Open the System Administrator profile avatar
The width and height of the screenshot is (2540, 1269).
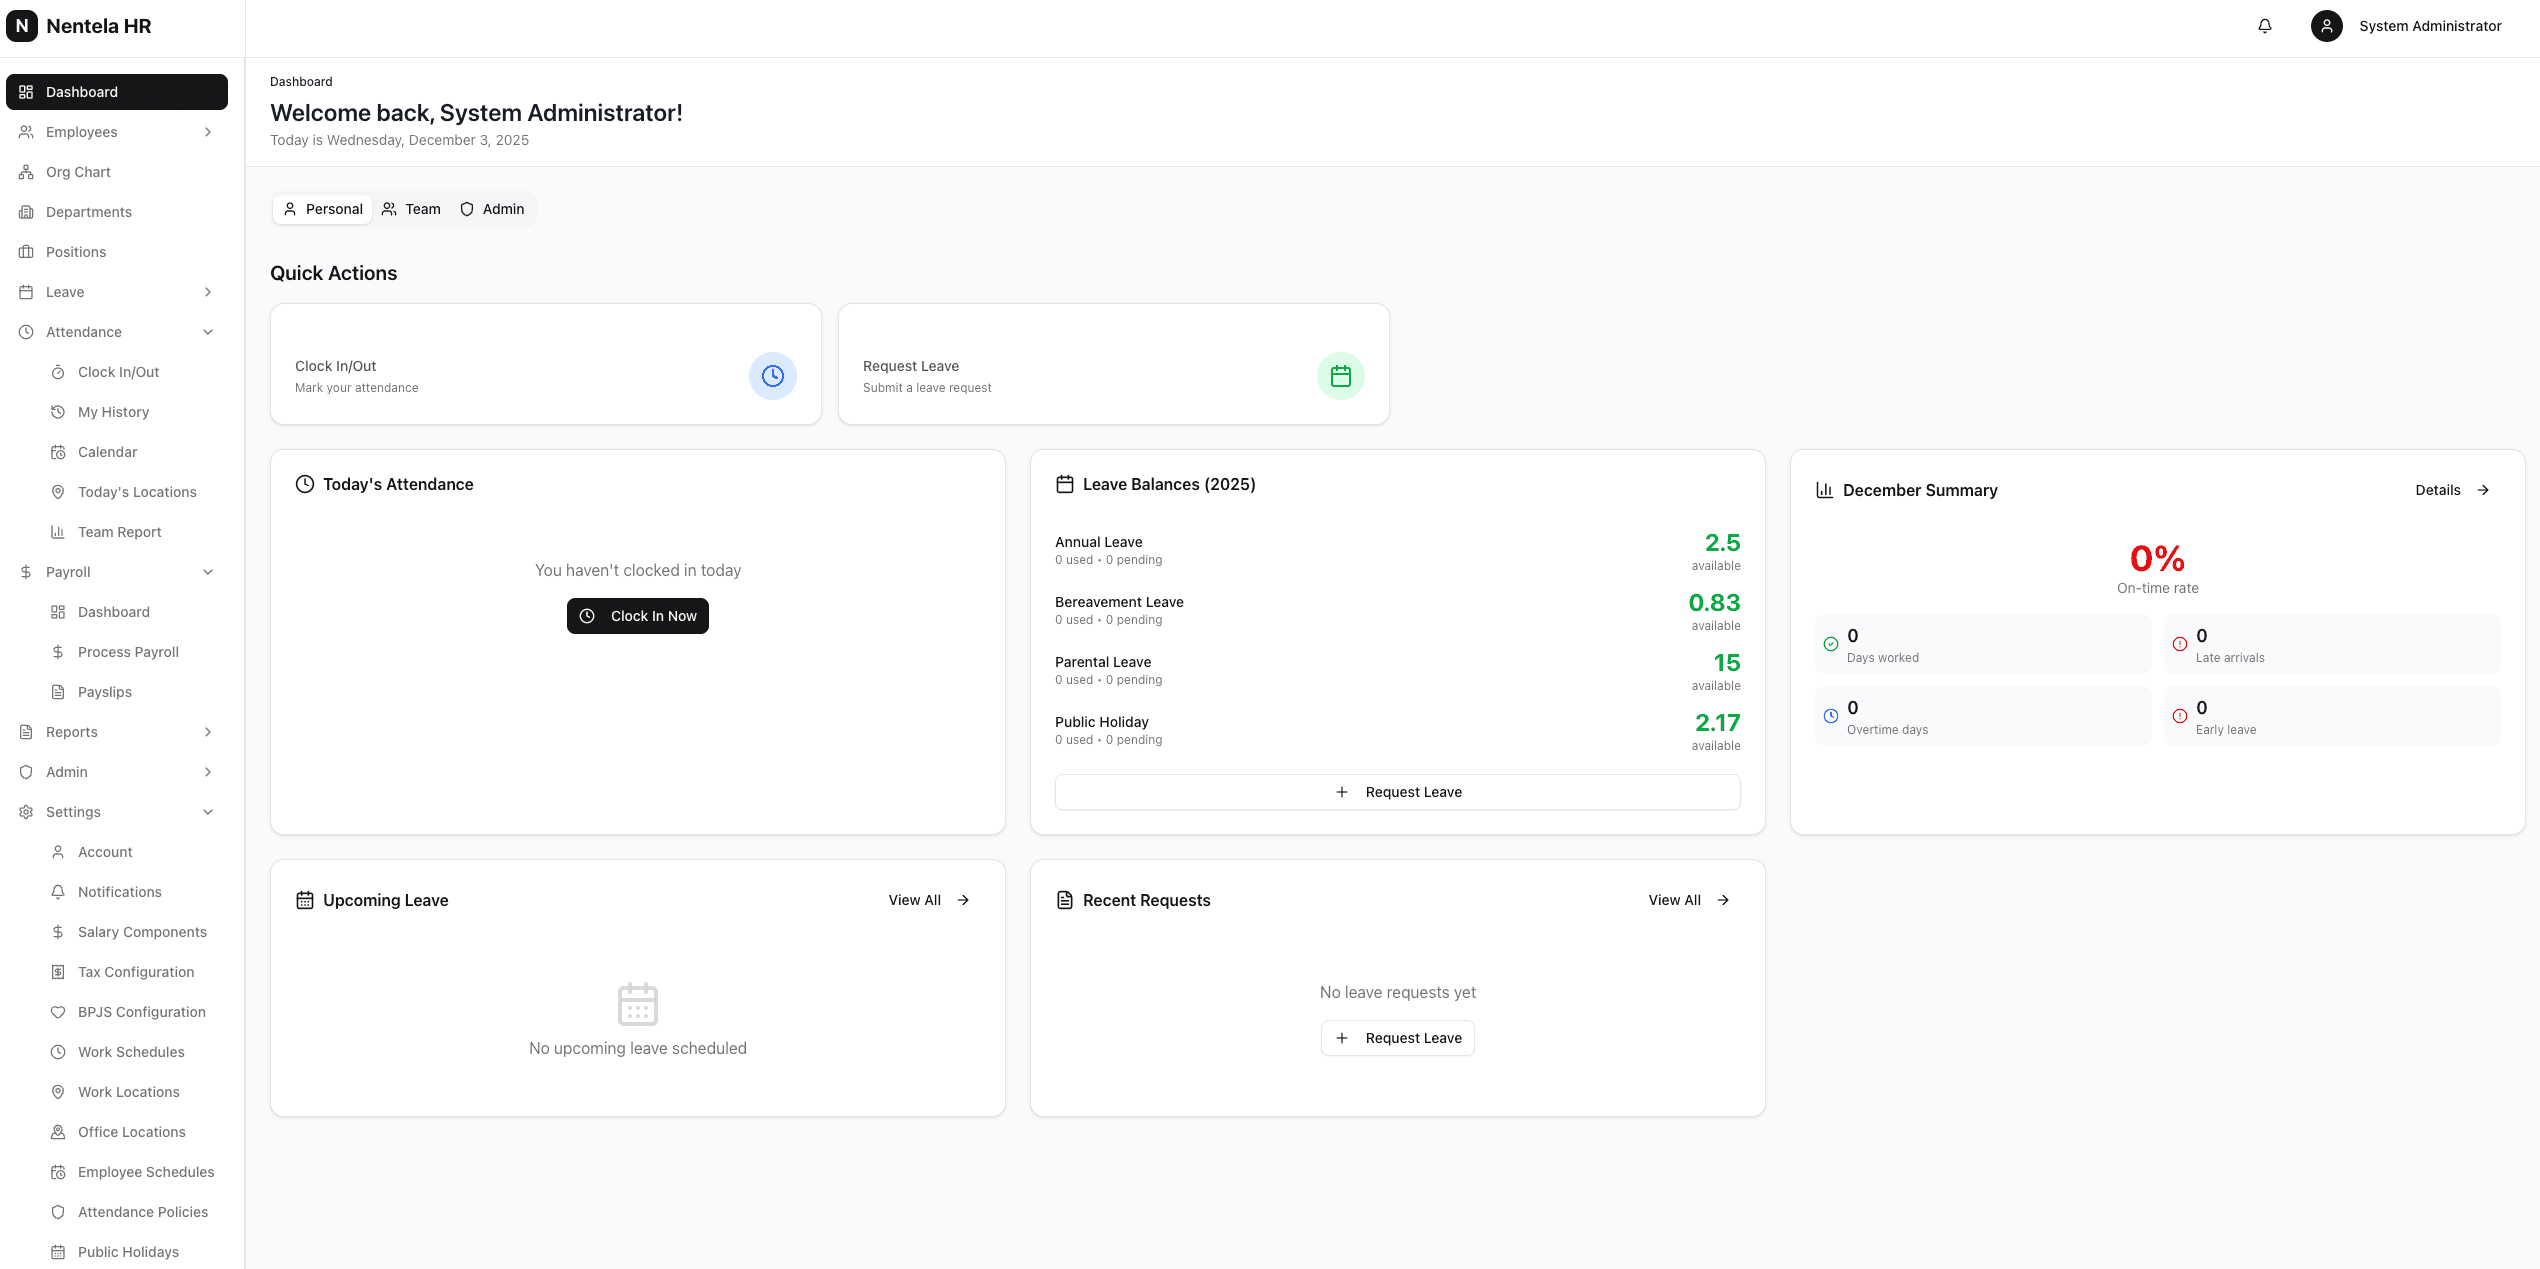tap(2326, 25)
